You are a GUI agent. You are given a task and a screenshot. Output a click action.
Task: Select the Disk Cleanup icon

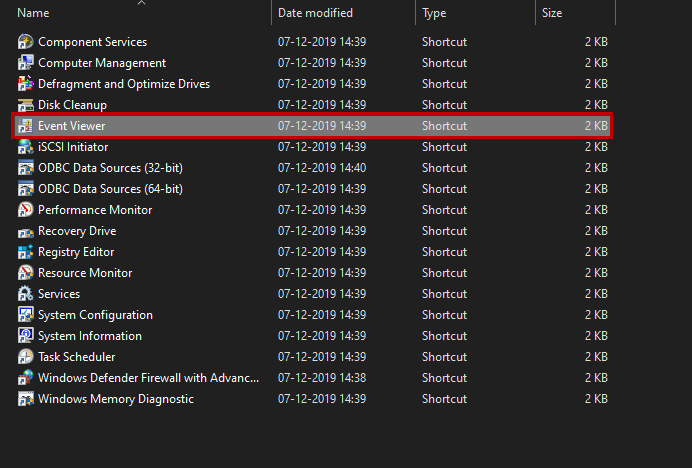[x=26, y=105]
